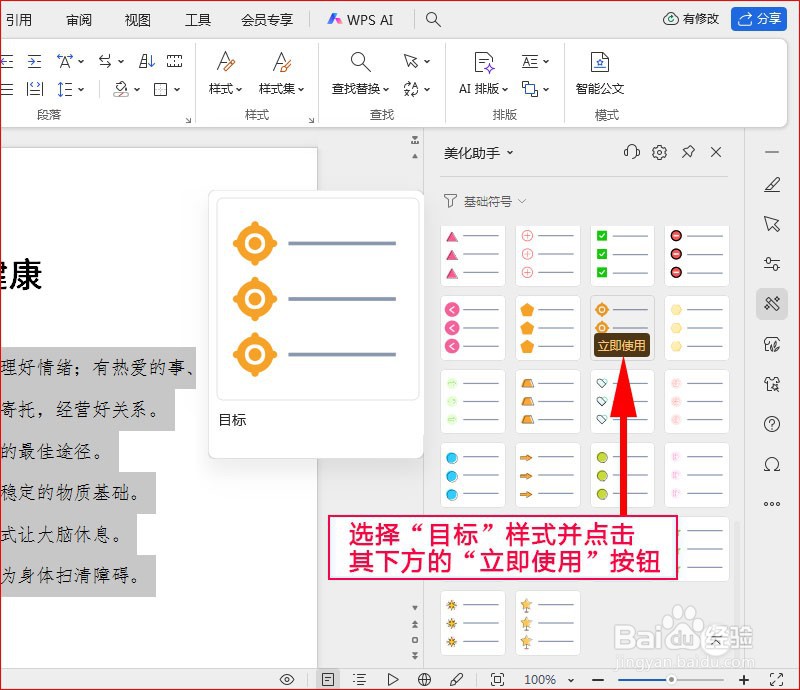The height and width of the screenshot is (690, 800).
Task: Toggle web layout view with globe icon in status bar
Action: click(424, 678)
